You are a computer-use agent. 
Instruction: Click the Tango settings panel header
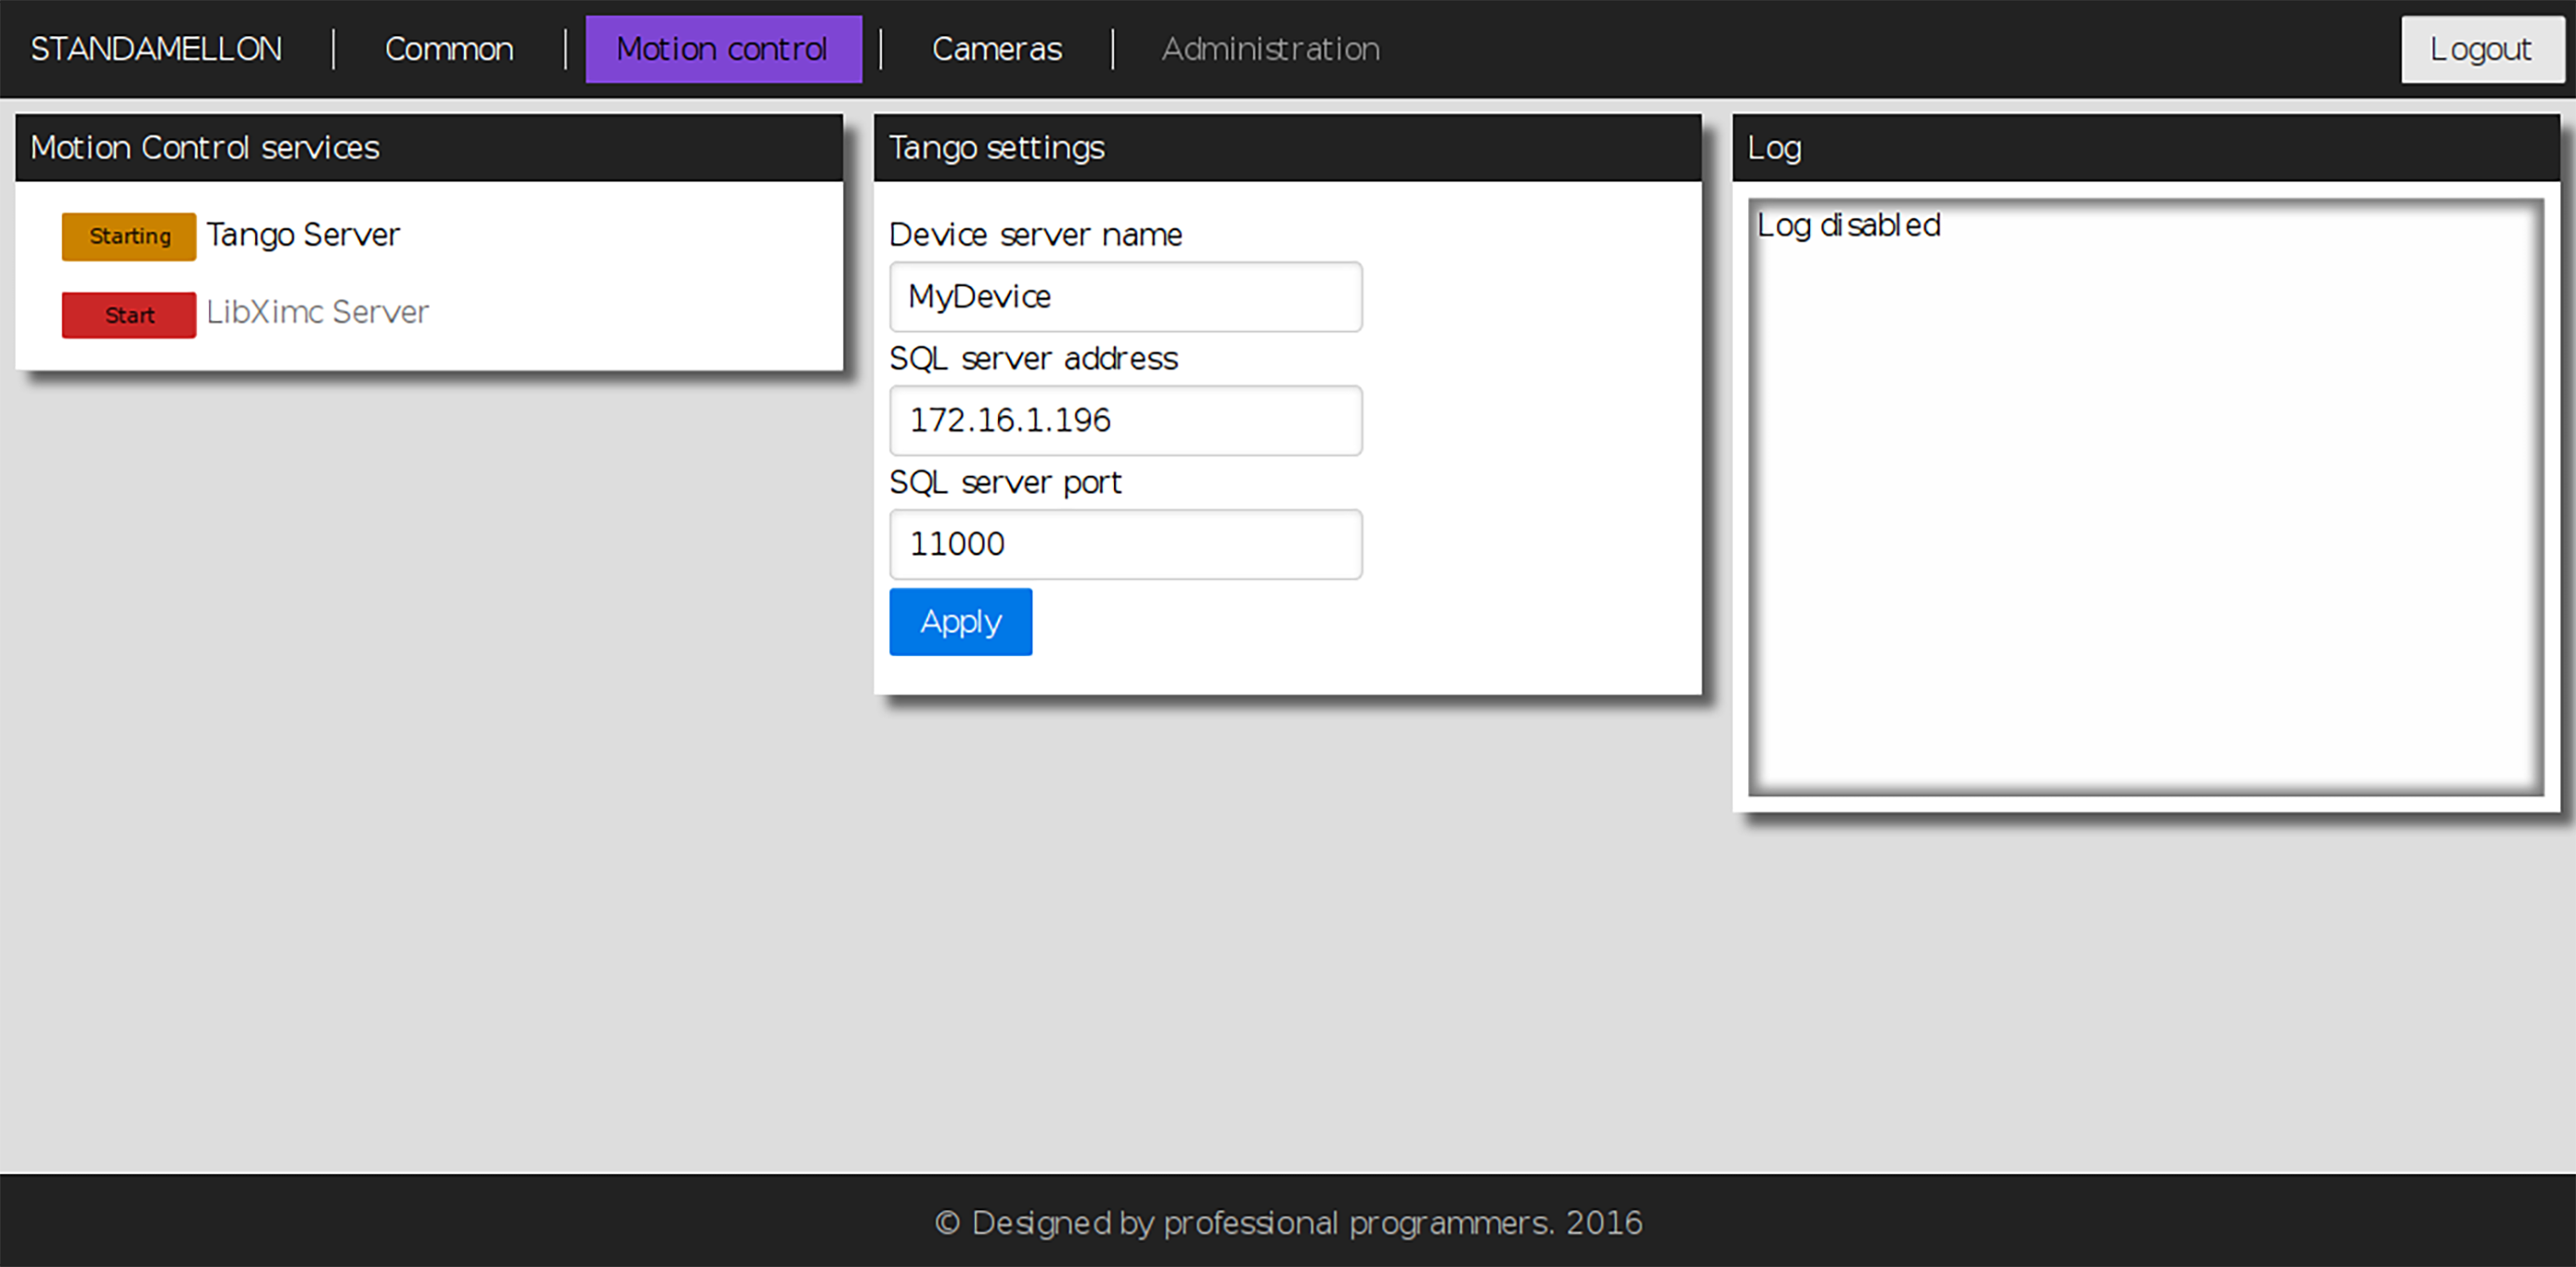[x=1287, y=148]
